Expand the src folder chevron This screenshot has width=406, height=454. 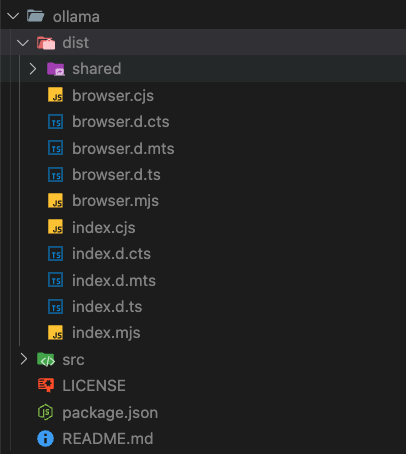pyautogui.click(x=23, y=359)
